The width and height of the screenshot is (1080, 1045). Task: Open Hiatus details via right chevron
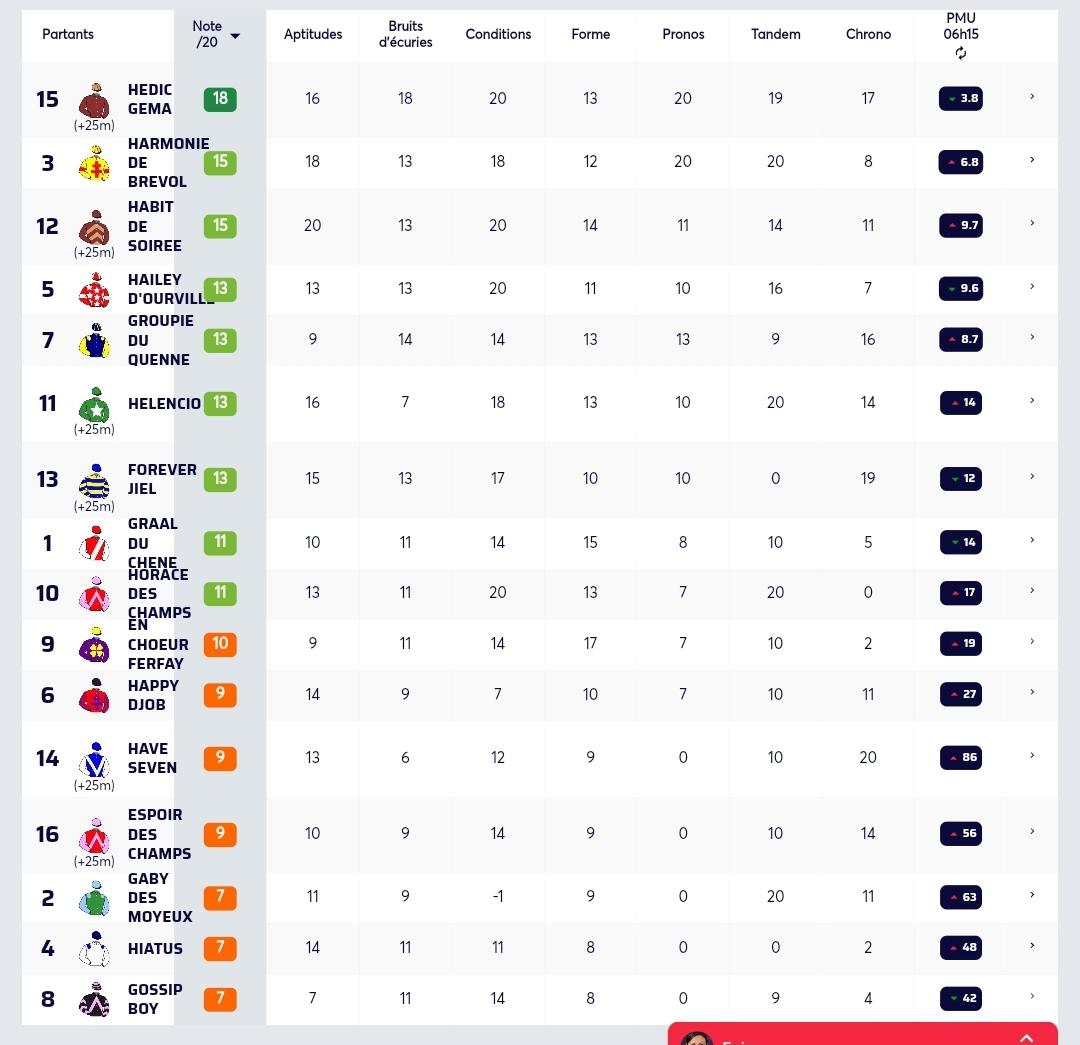coord(1032,946)
